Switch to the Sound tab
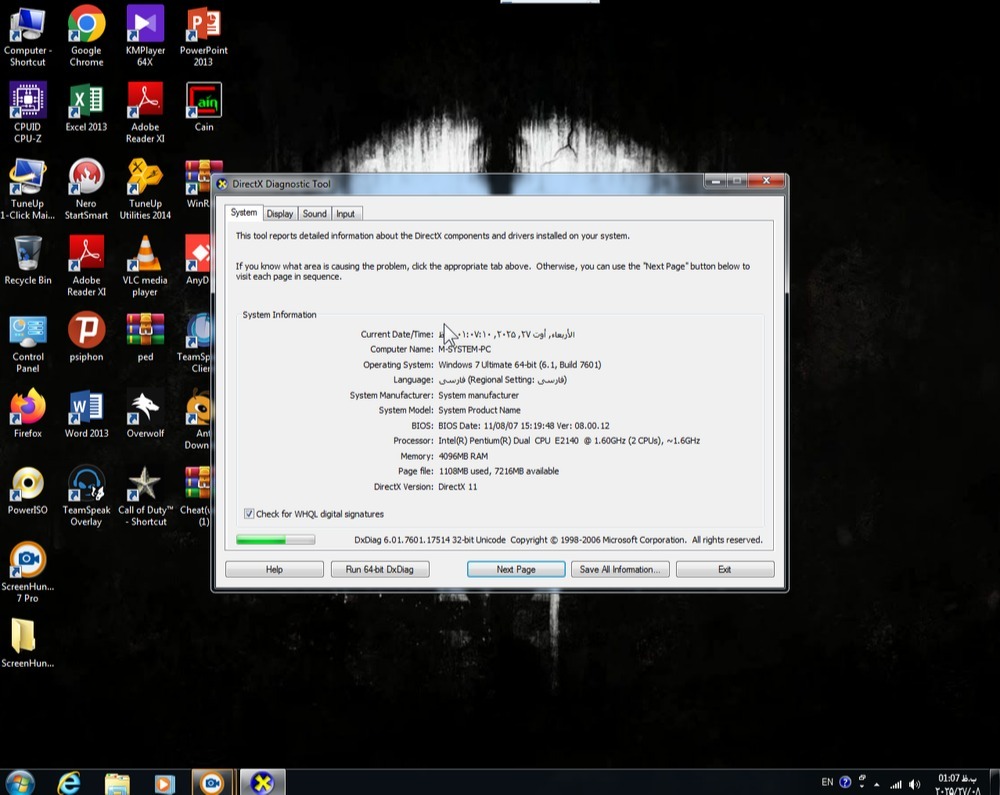The image size is (1000, 795). coord(314,214)
